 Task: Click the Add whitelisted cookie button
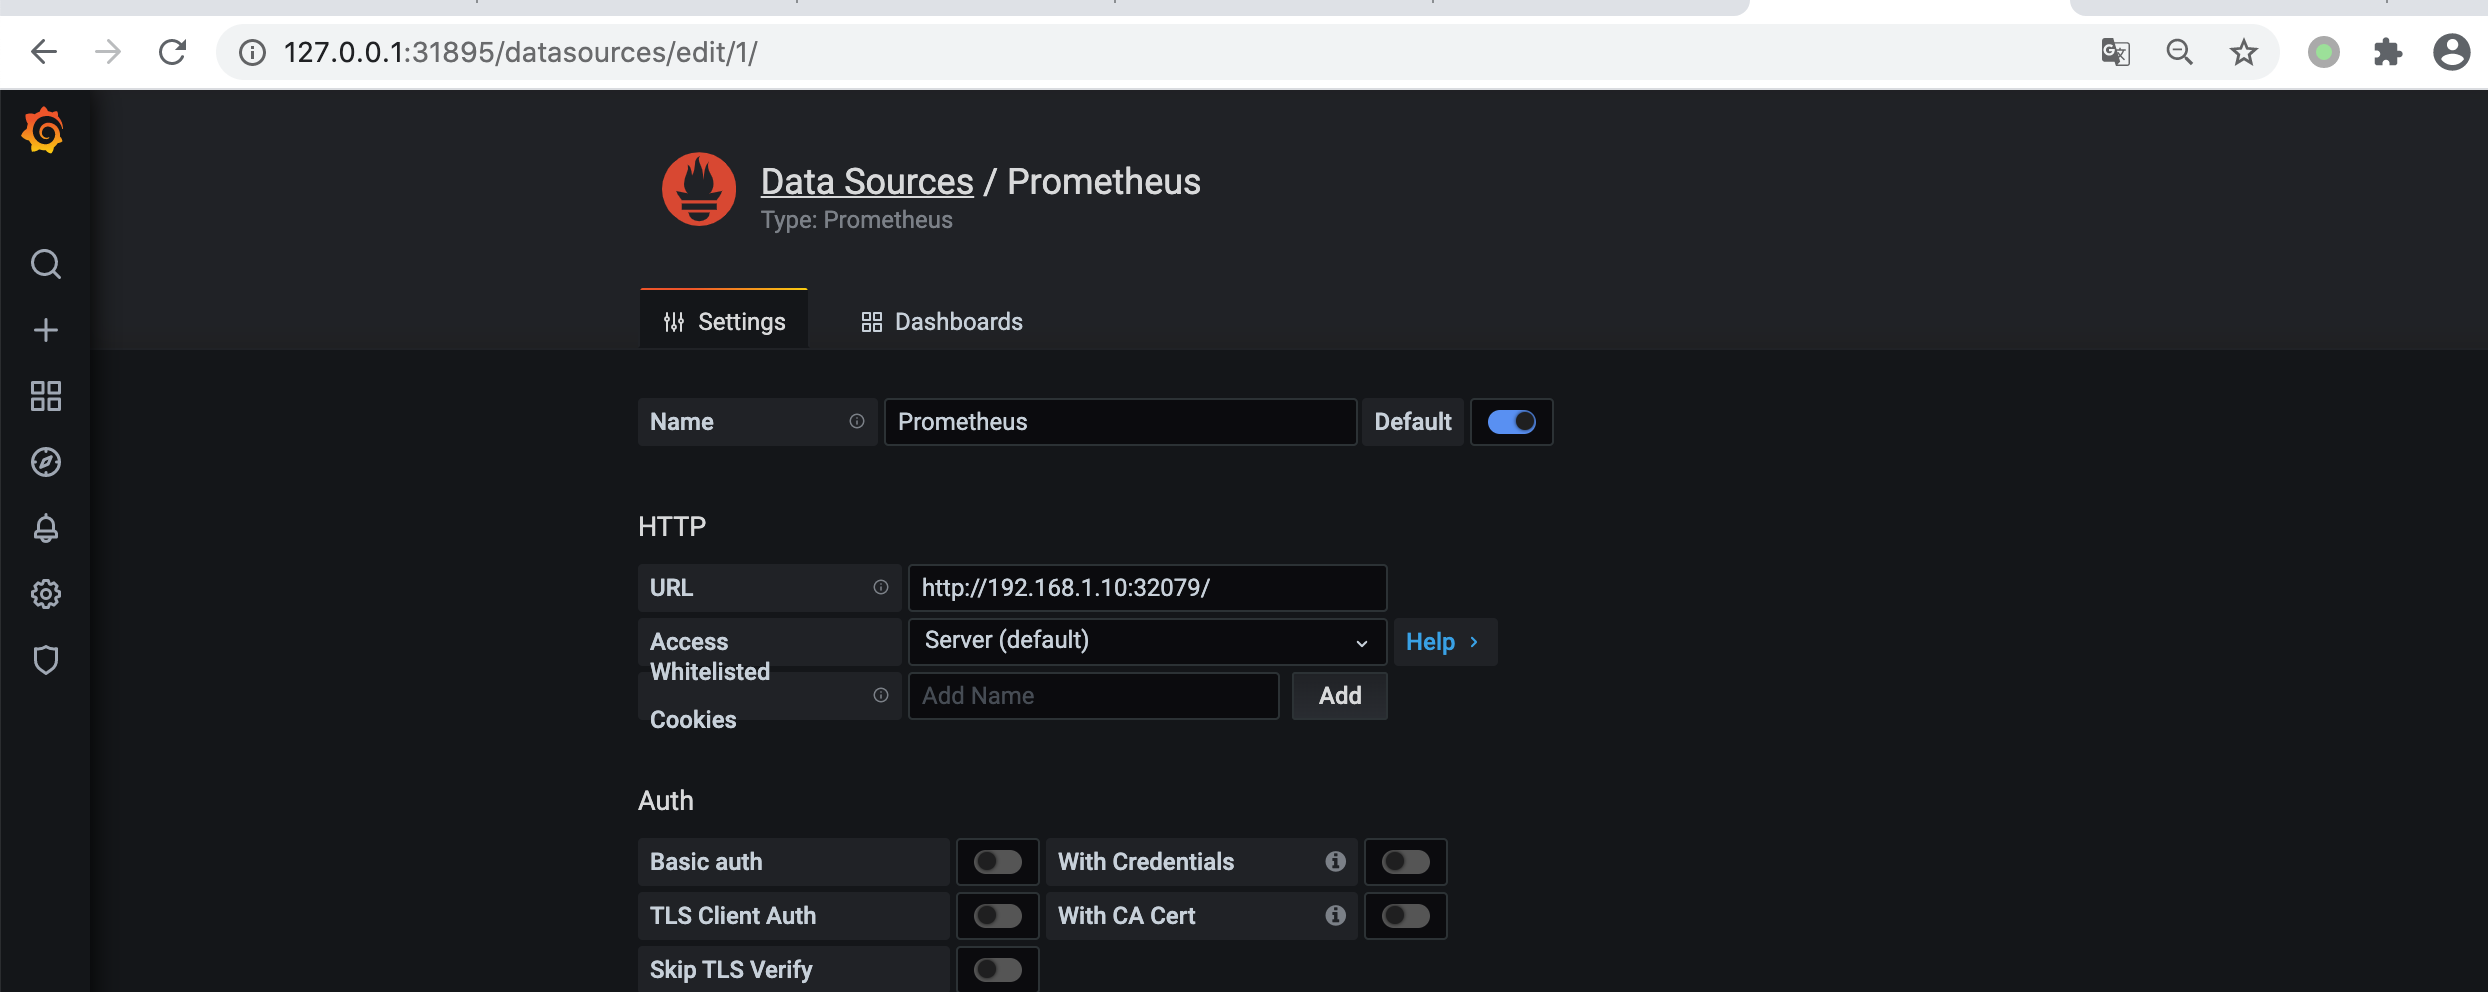[1339, 696]
